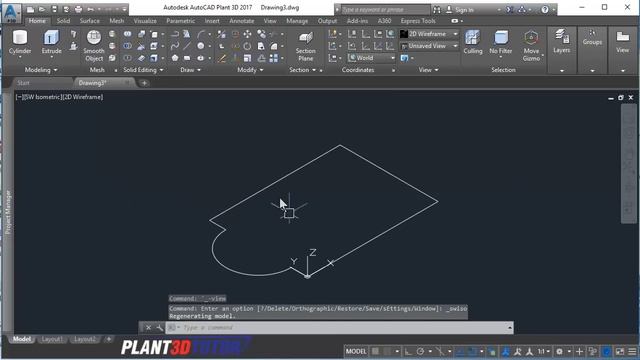The width and height of the screenshot is (640, 360).
Task: Select the Extrude tool
Action: (x=51, y=42)
